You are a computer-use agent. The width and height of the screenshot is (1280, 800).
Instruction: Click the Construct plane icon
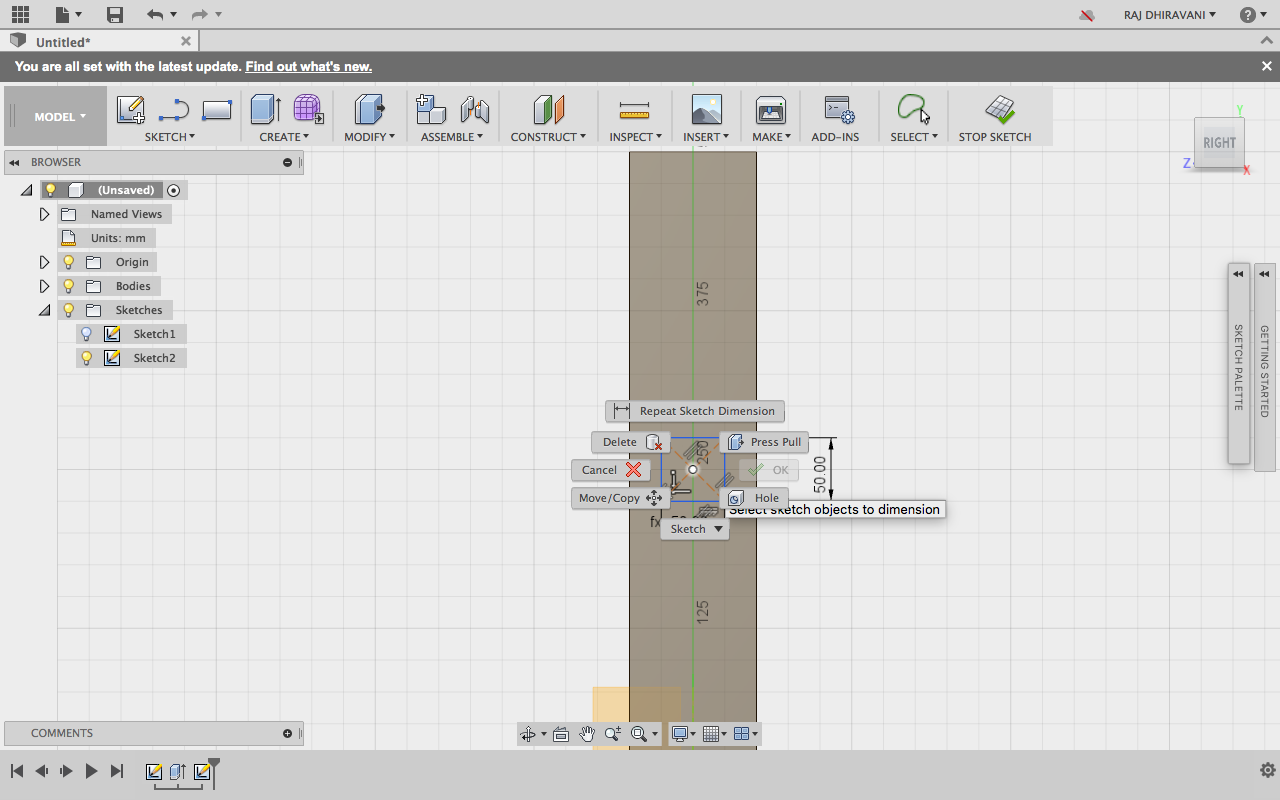548,109
